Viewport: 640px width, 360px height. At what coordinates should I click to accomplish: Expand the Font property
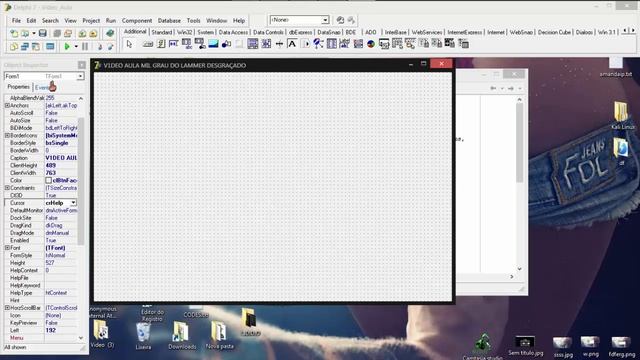coord(7,248)
